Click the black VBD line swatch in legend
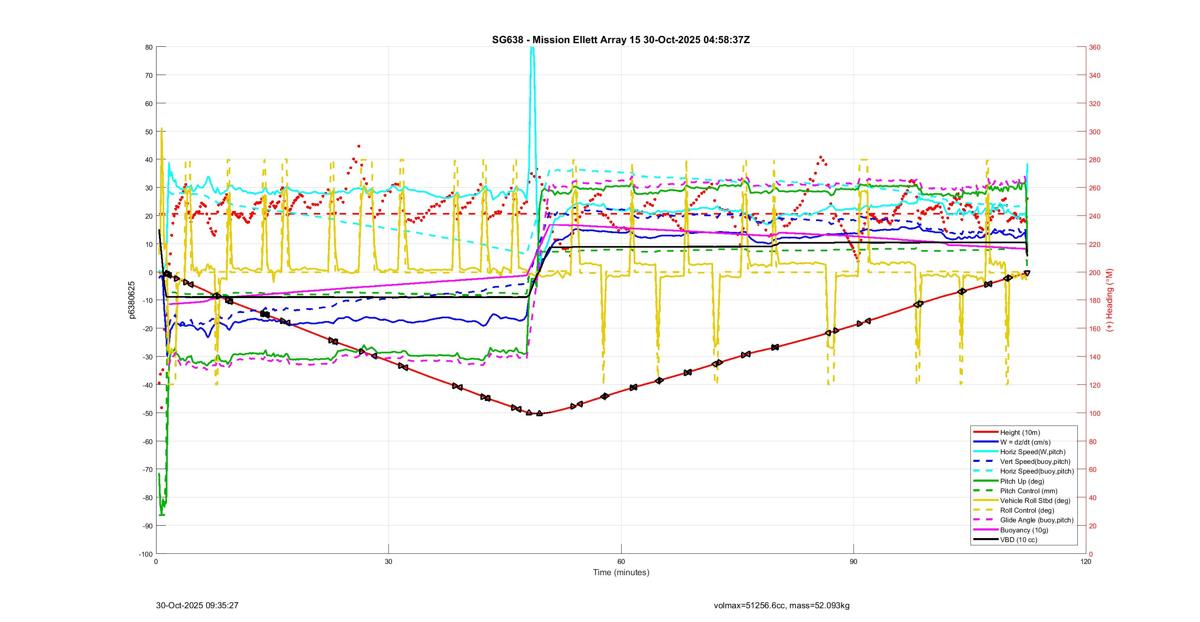This screenshot has width=1200, height=622. coord(984,540)
